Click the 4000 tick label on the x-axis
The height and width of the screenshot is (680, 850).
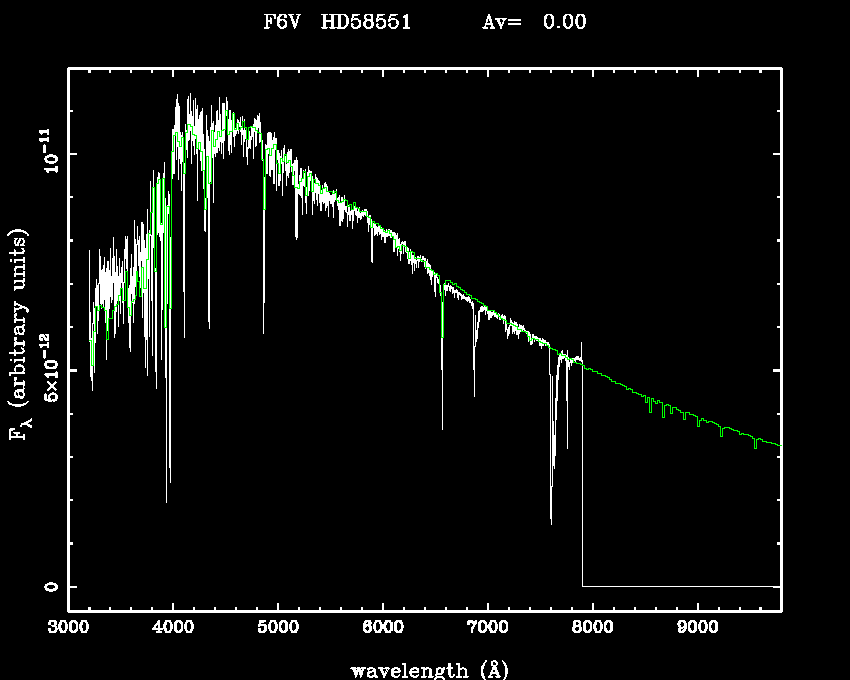coord(173,628)
